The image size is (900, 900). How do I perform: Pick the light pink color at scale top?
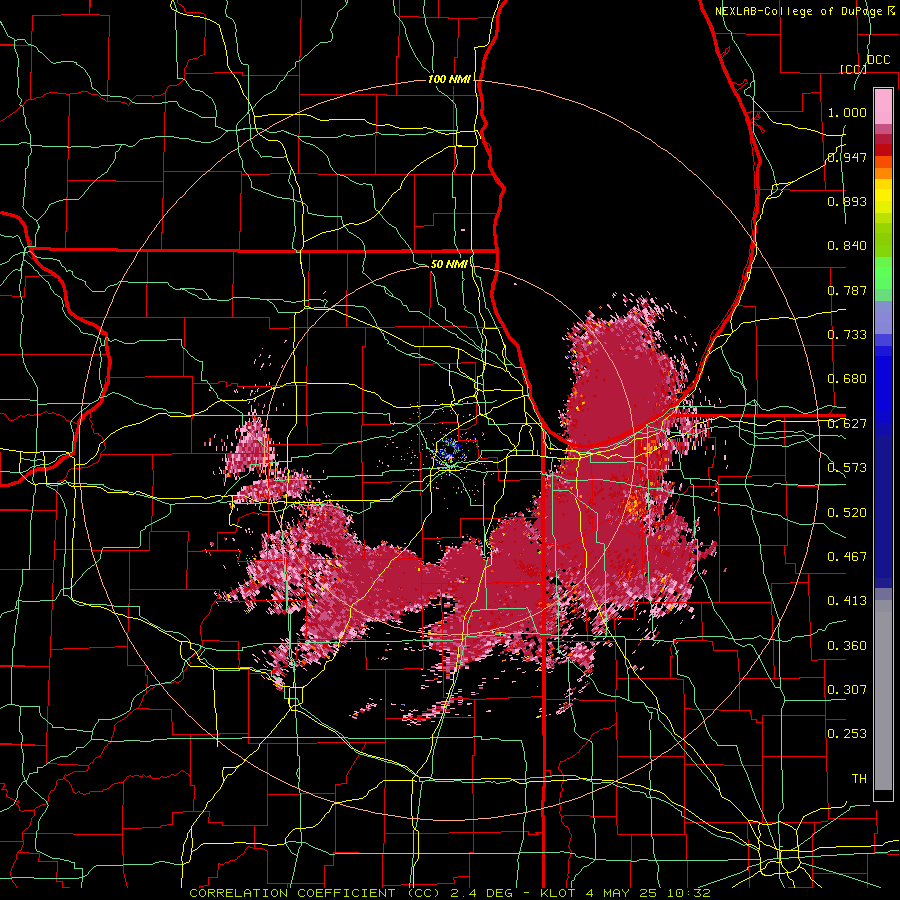883,107
